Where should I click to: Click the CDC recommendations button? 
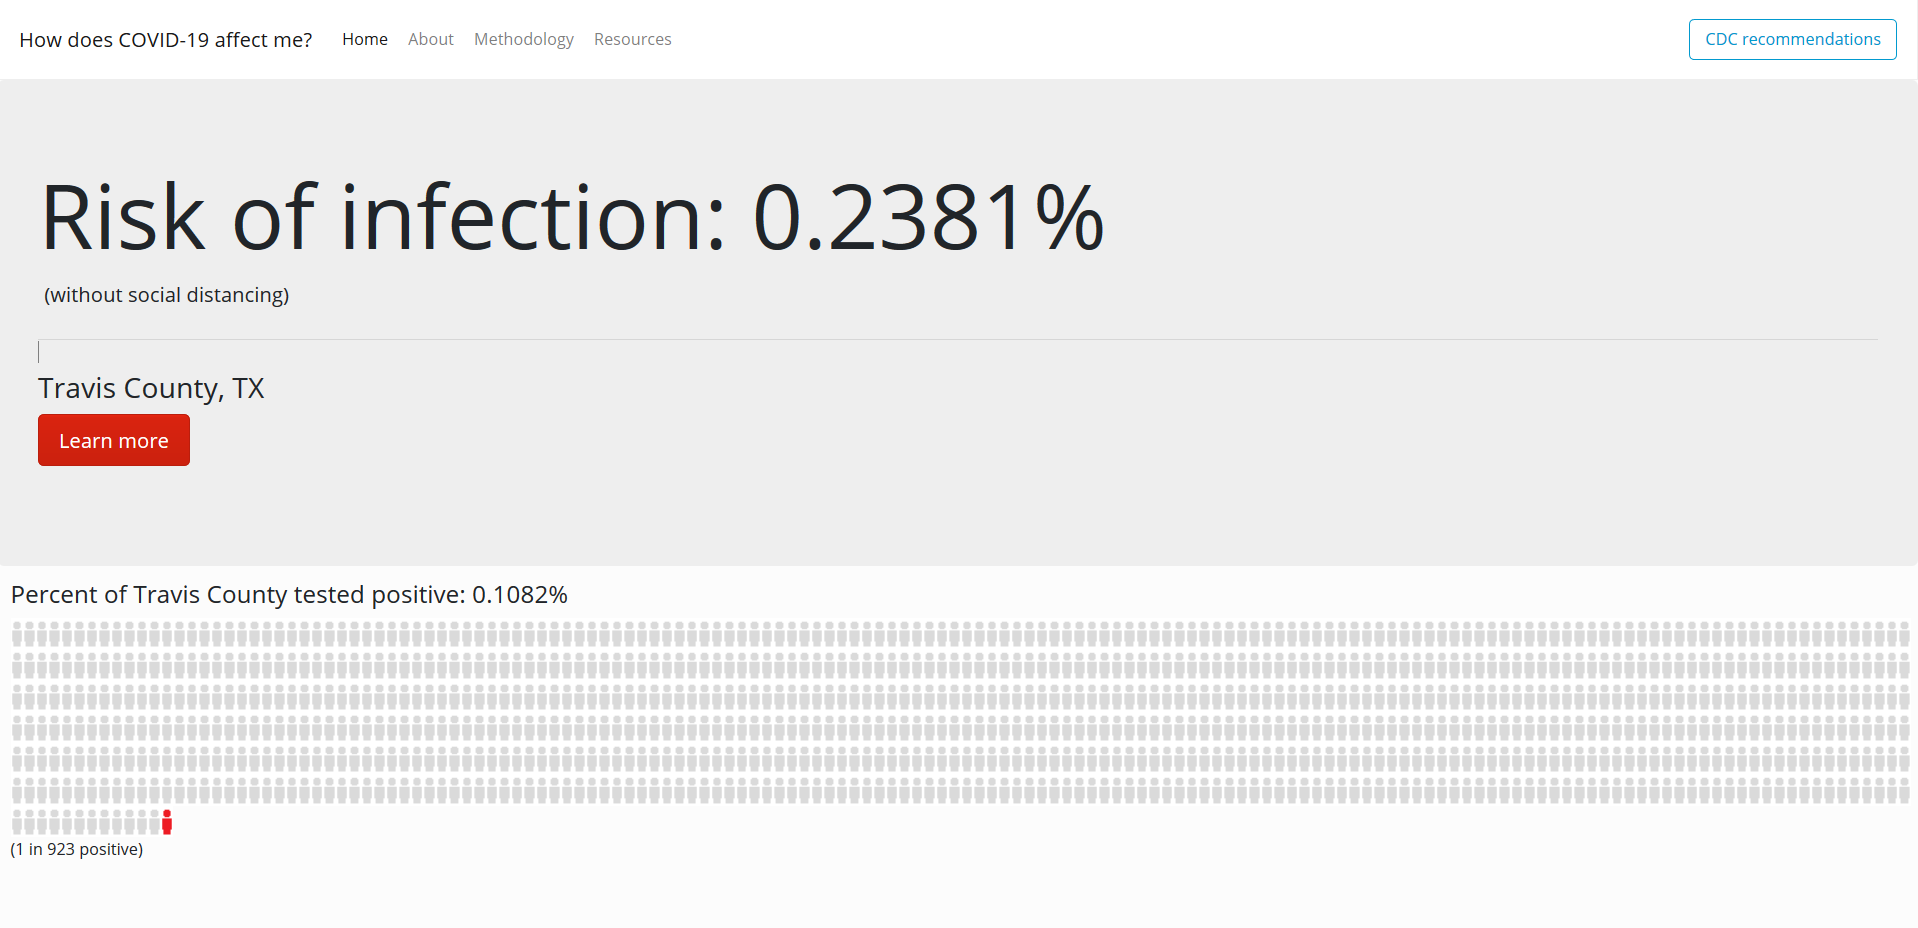tap(1792, 39)
